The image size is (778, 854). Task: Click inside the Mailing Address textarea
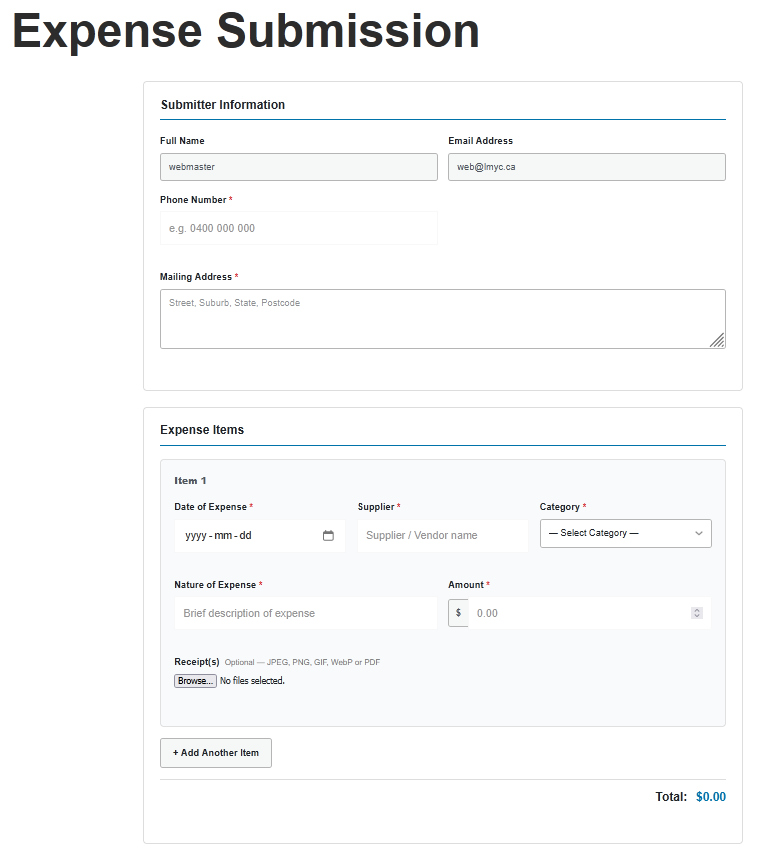click(x=442, y=319)
